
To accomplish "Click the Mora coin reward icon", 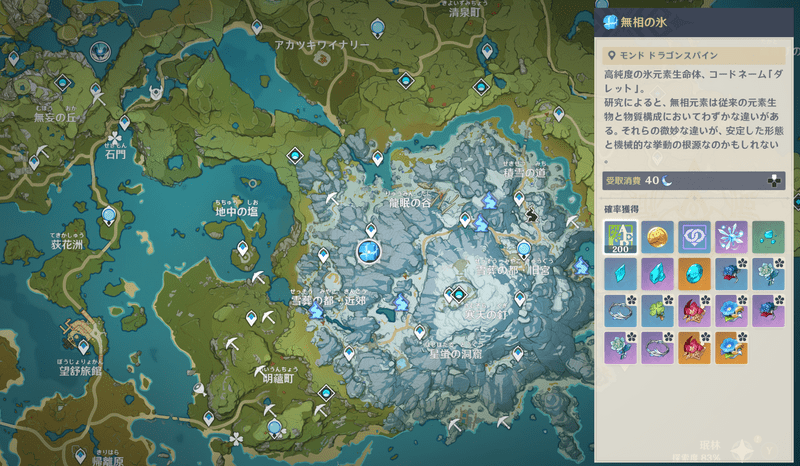I will point(658,237).
